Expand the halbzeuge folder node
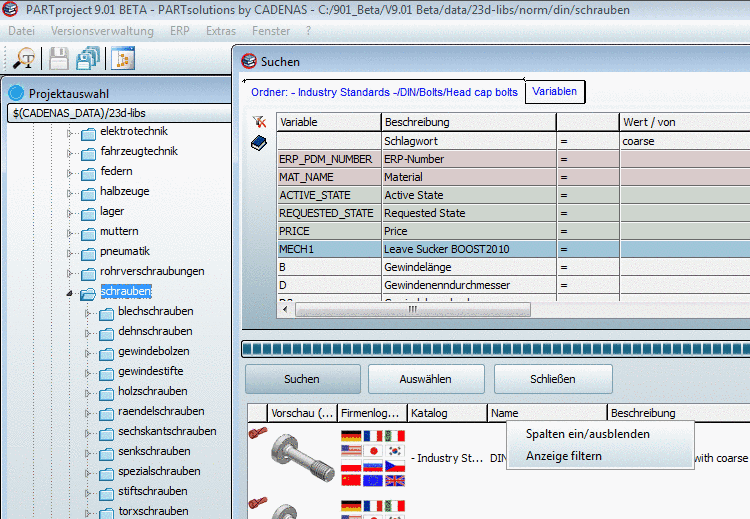Viewport: 750px width, 519px height. pos(70,193)
